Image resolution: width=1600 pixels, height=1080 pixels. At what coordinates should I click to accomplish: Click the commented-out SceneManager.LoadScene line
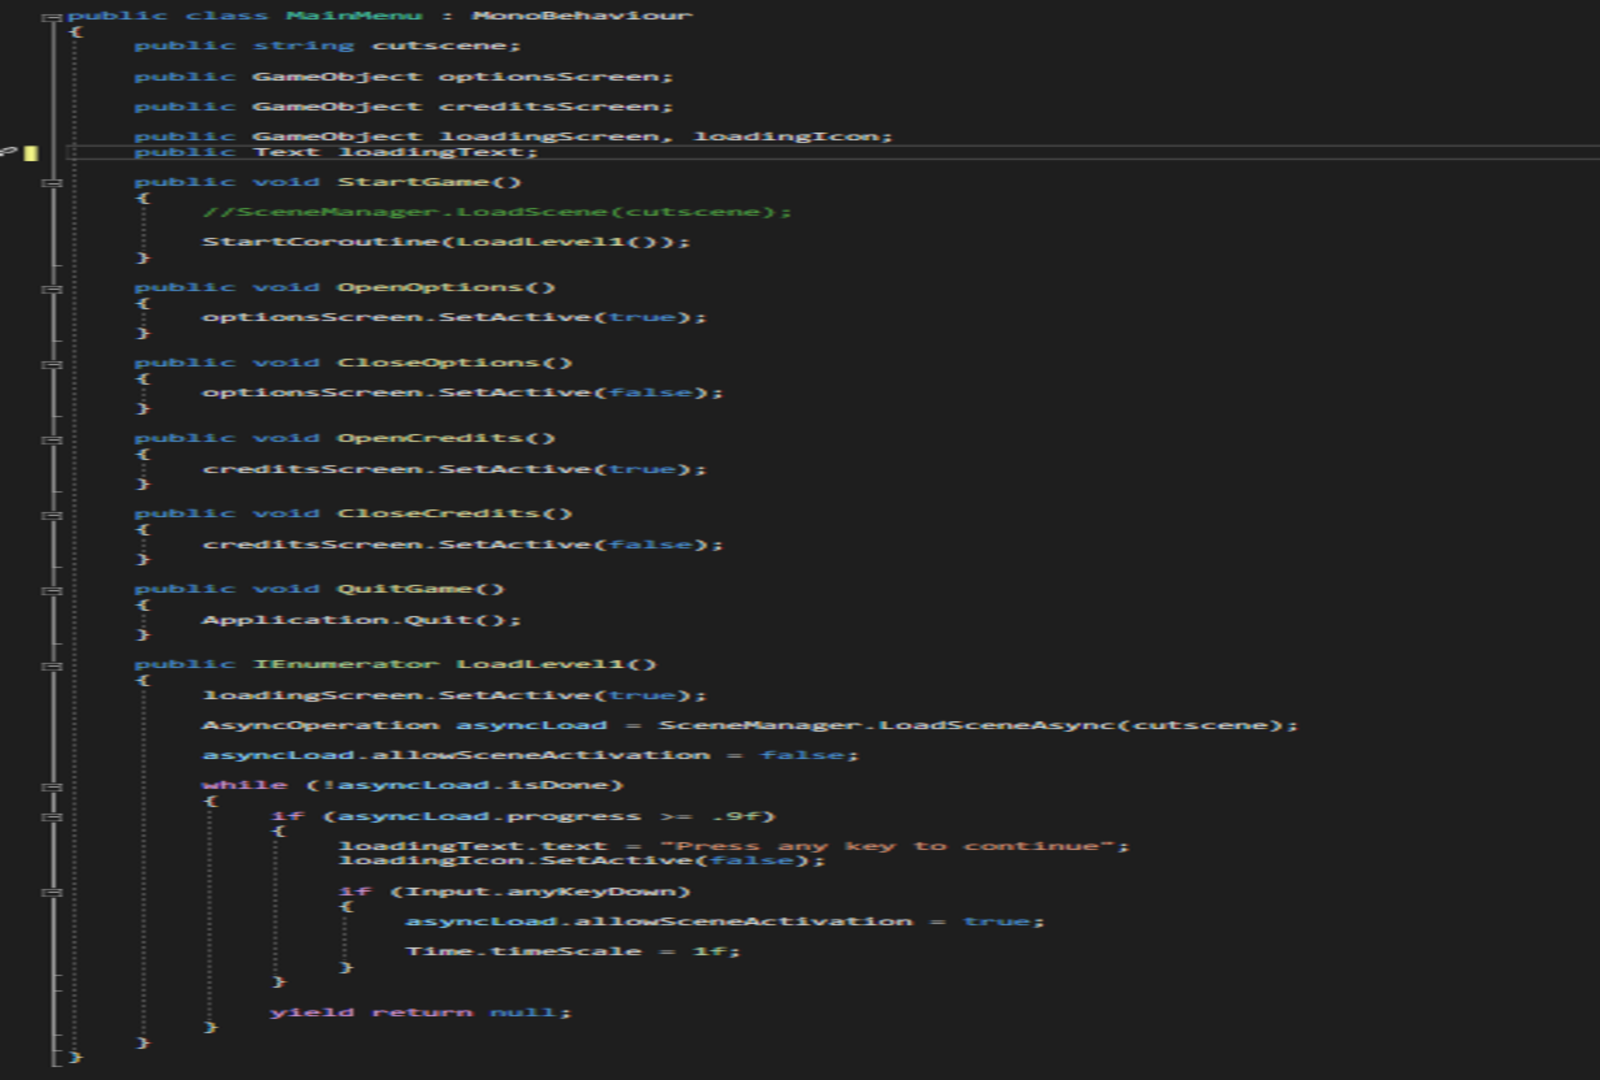(496, 212)
